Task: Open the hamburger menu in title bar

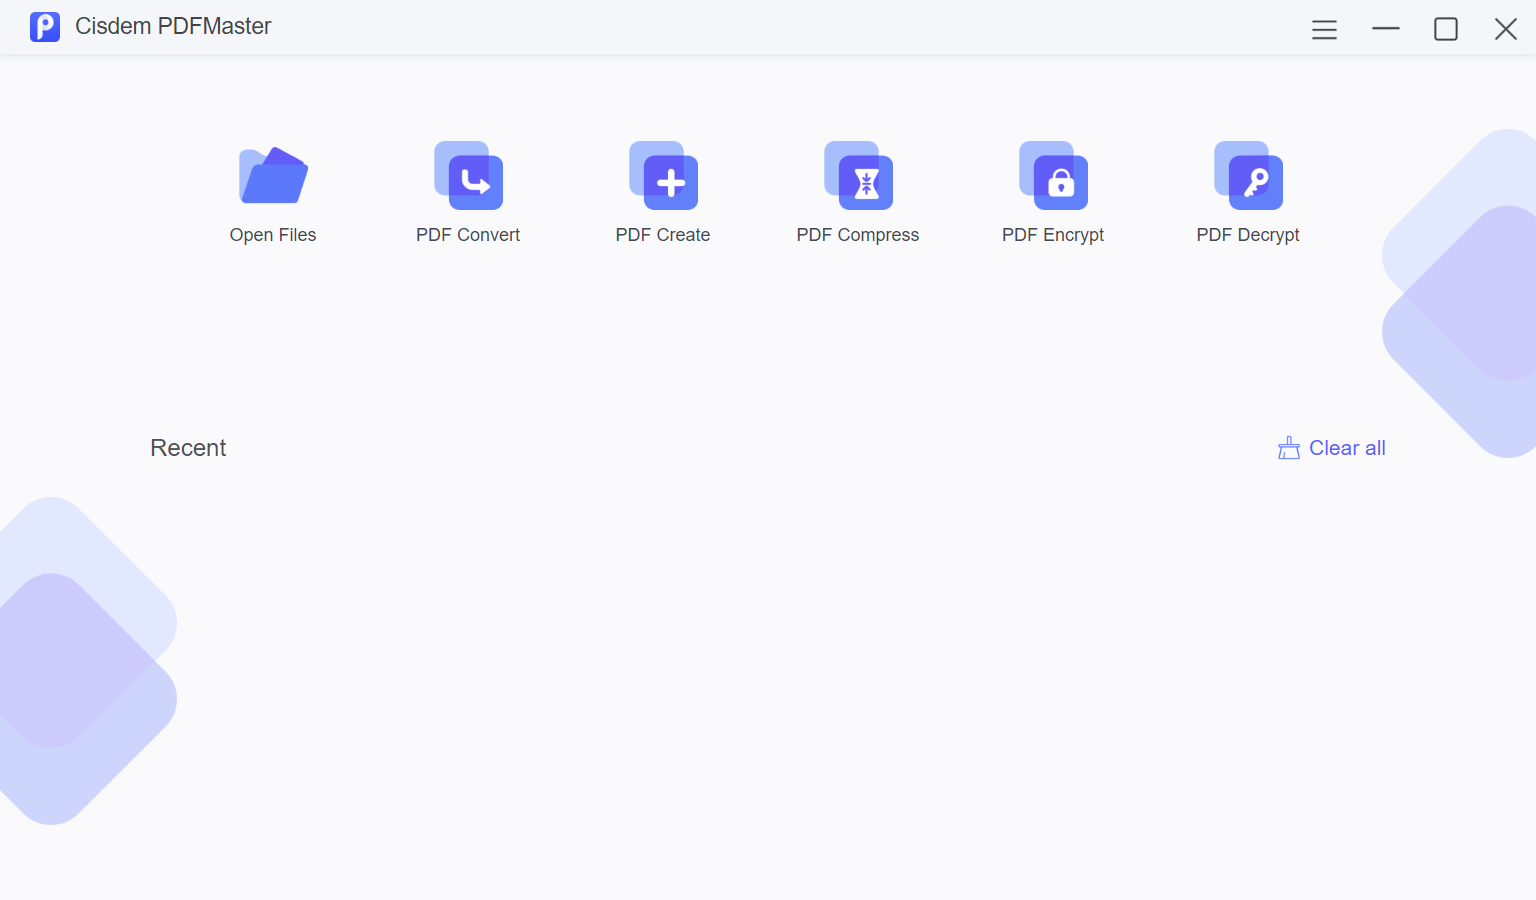Action: [1324, 30]
